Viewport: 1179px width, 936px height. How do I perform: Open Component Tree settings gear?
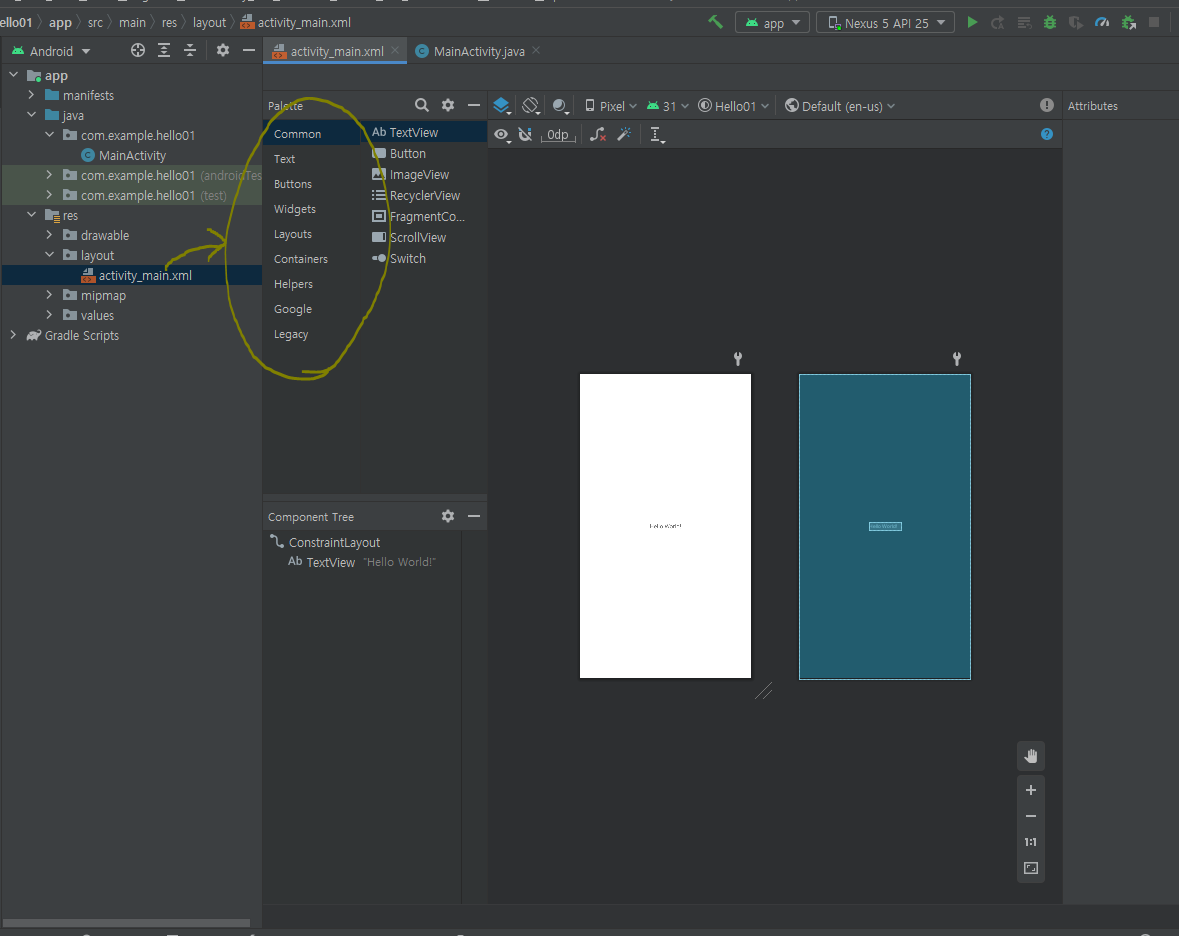[448, 516]
